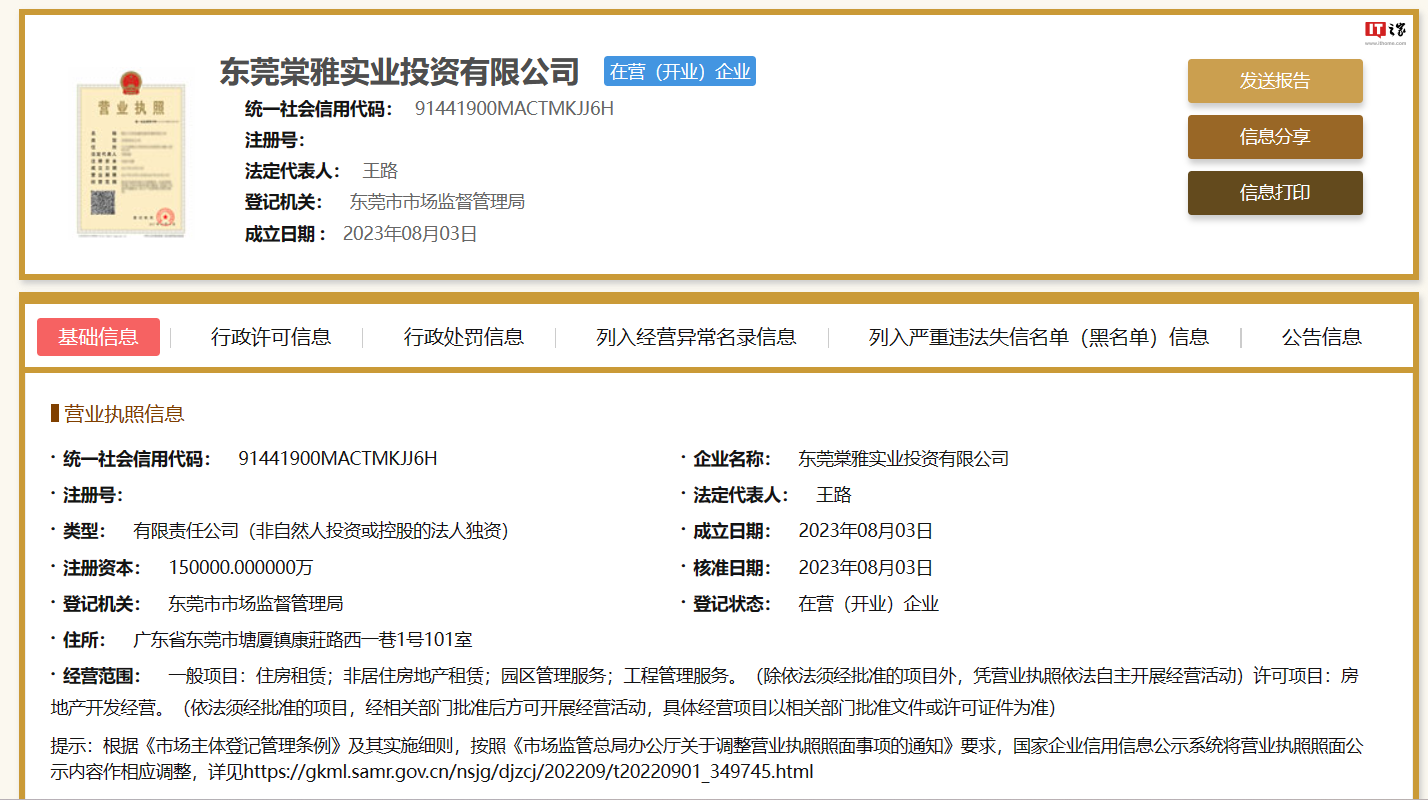Click the 在营（开业）企业 status badge
Viewport: 1428px width, 800px height.
click(x=679, y=71)
